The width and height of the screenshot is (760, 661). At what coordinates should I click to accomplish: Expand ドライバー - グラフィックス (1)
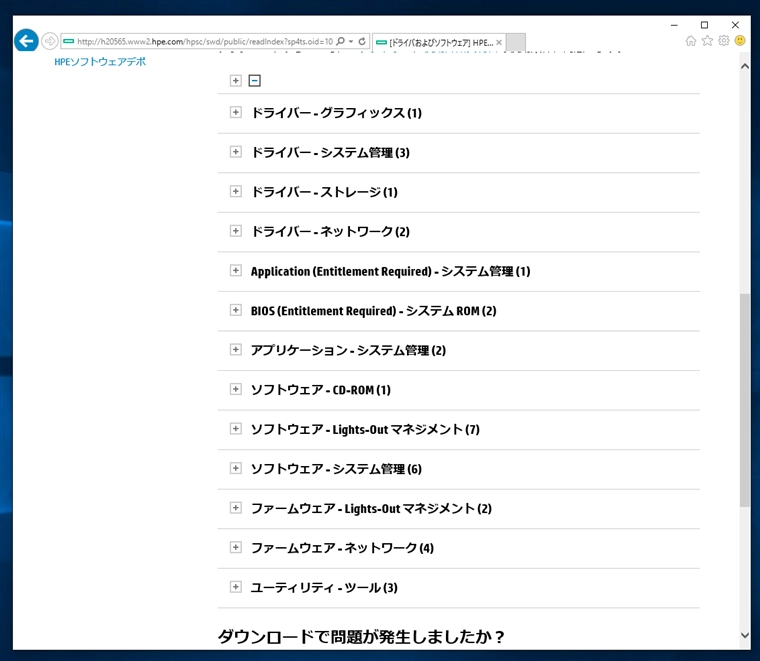(236, 112)
